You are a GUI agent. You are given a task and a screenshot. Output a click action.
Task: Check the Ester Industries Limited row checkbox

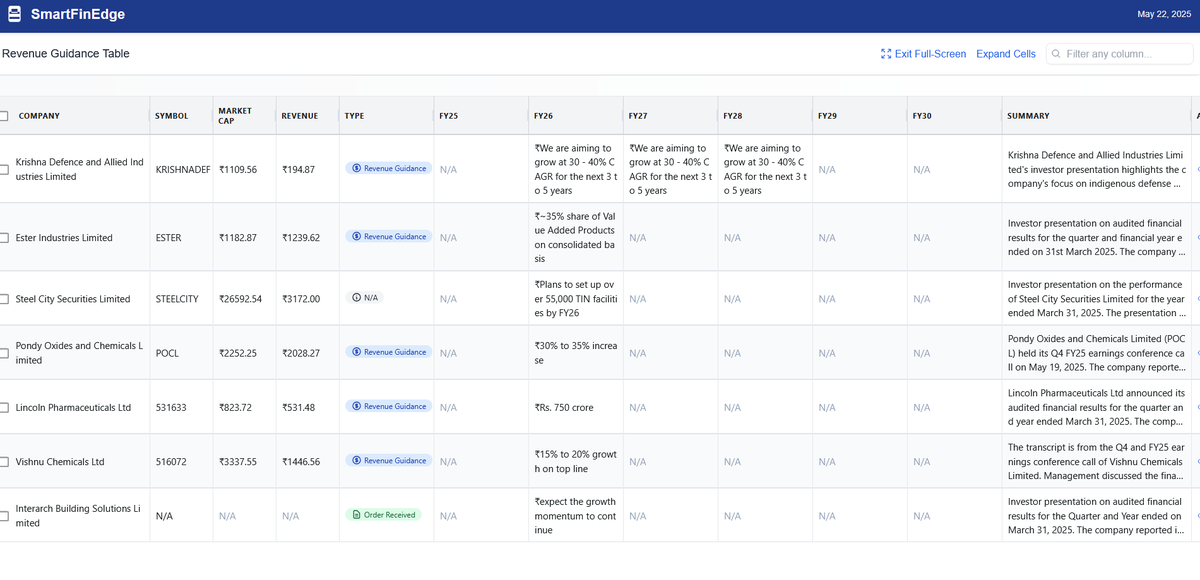click(x=3, y=238)
